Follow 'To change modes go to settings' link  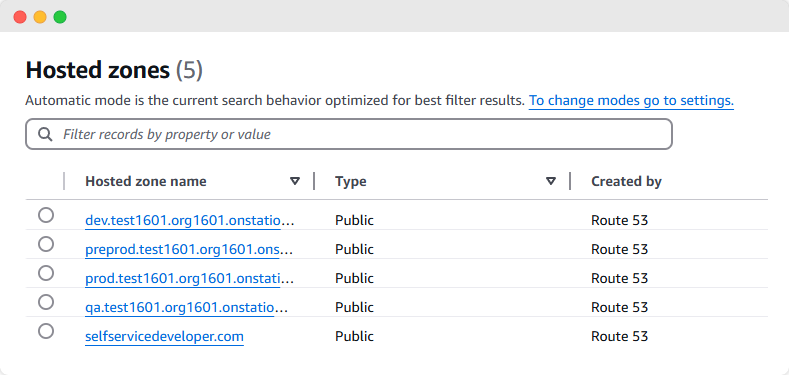click(x=631, y=101)
